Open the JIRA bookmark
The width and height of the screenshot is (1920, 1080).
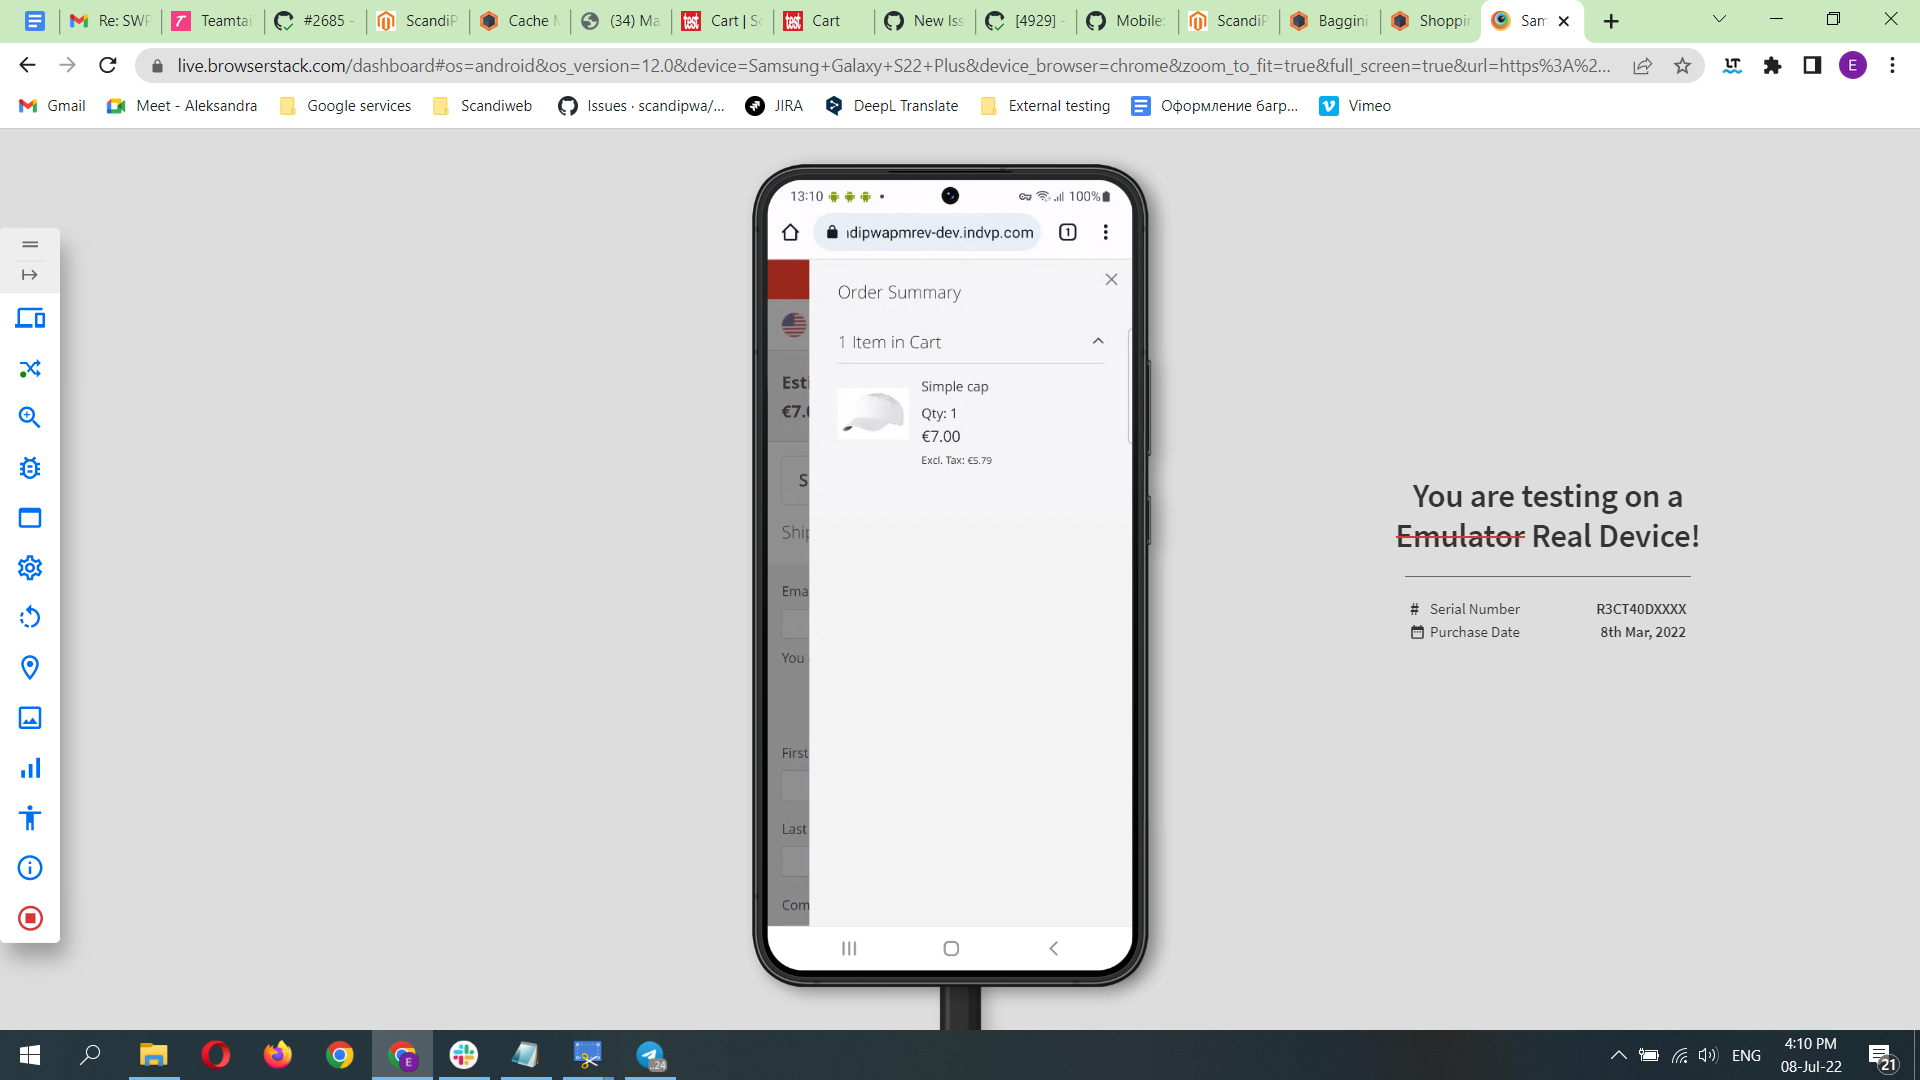click(x=775, y=105)
